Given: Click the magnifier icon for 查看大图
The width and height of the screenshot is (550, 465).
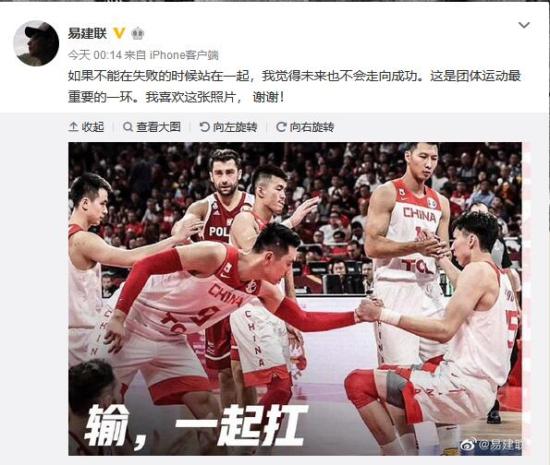Looking at the screenshot, I should 128,127.
